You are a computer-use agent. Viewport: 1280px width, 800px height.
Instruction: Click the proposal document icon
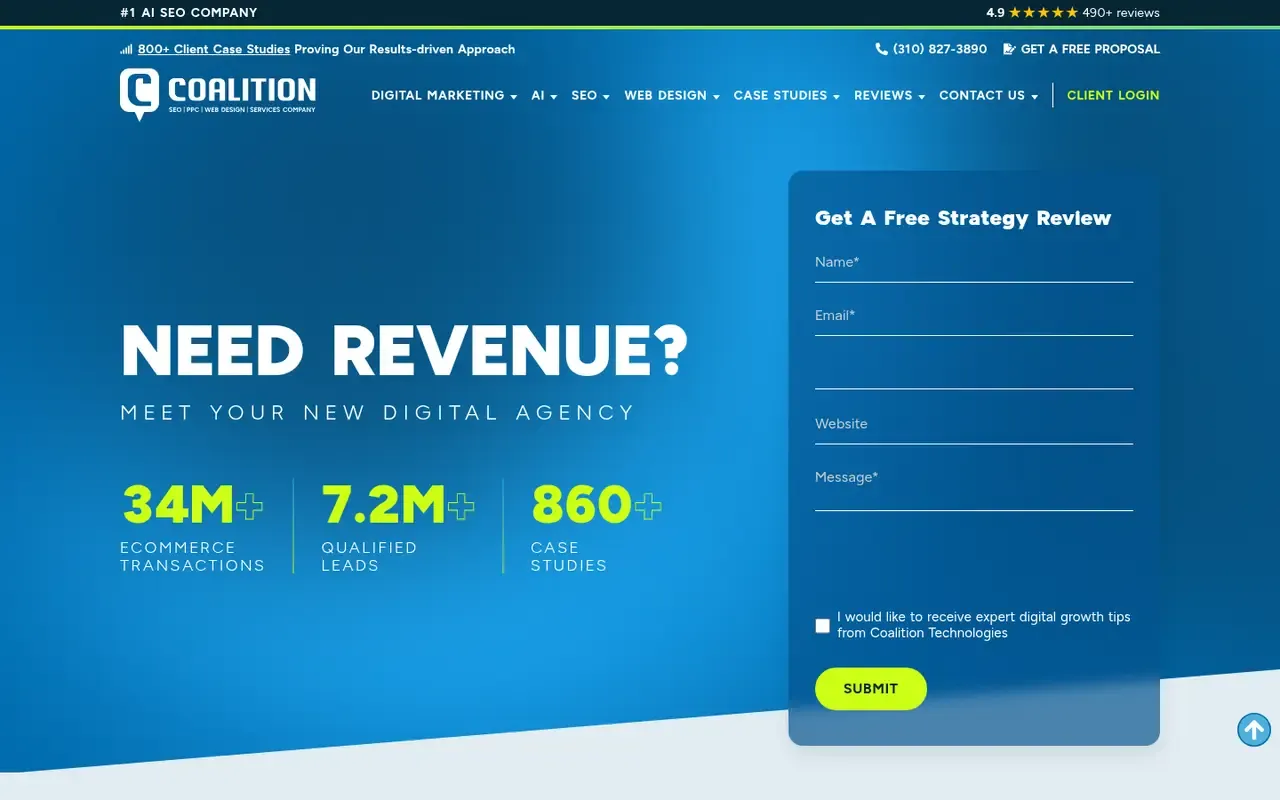(1009, 49)
